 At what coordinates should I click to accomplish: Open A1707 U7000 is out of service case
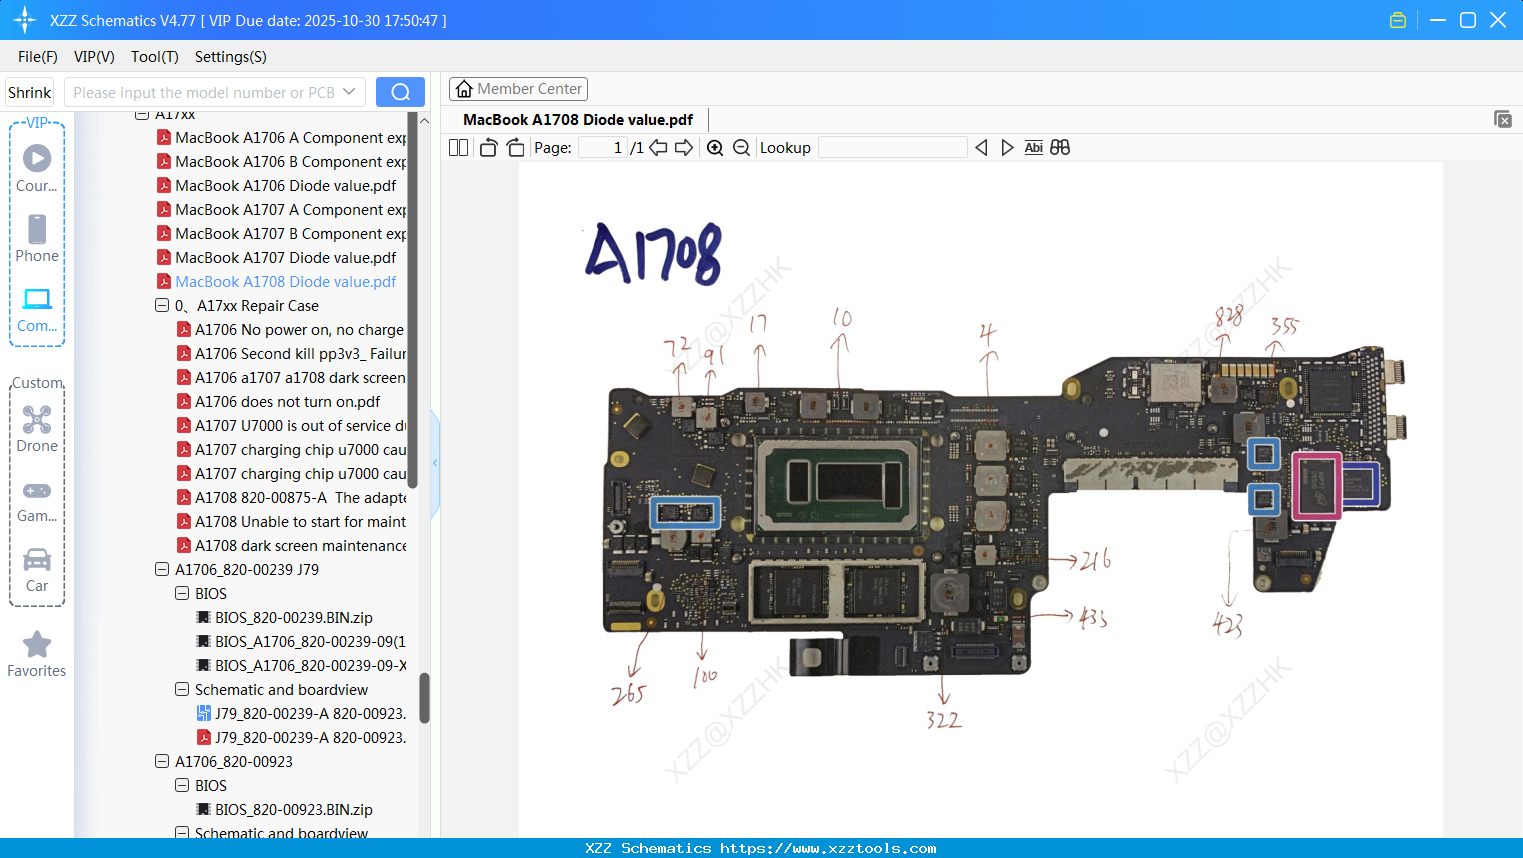click(291, 426)
